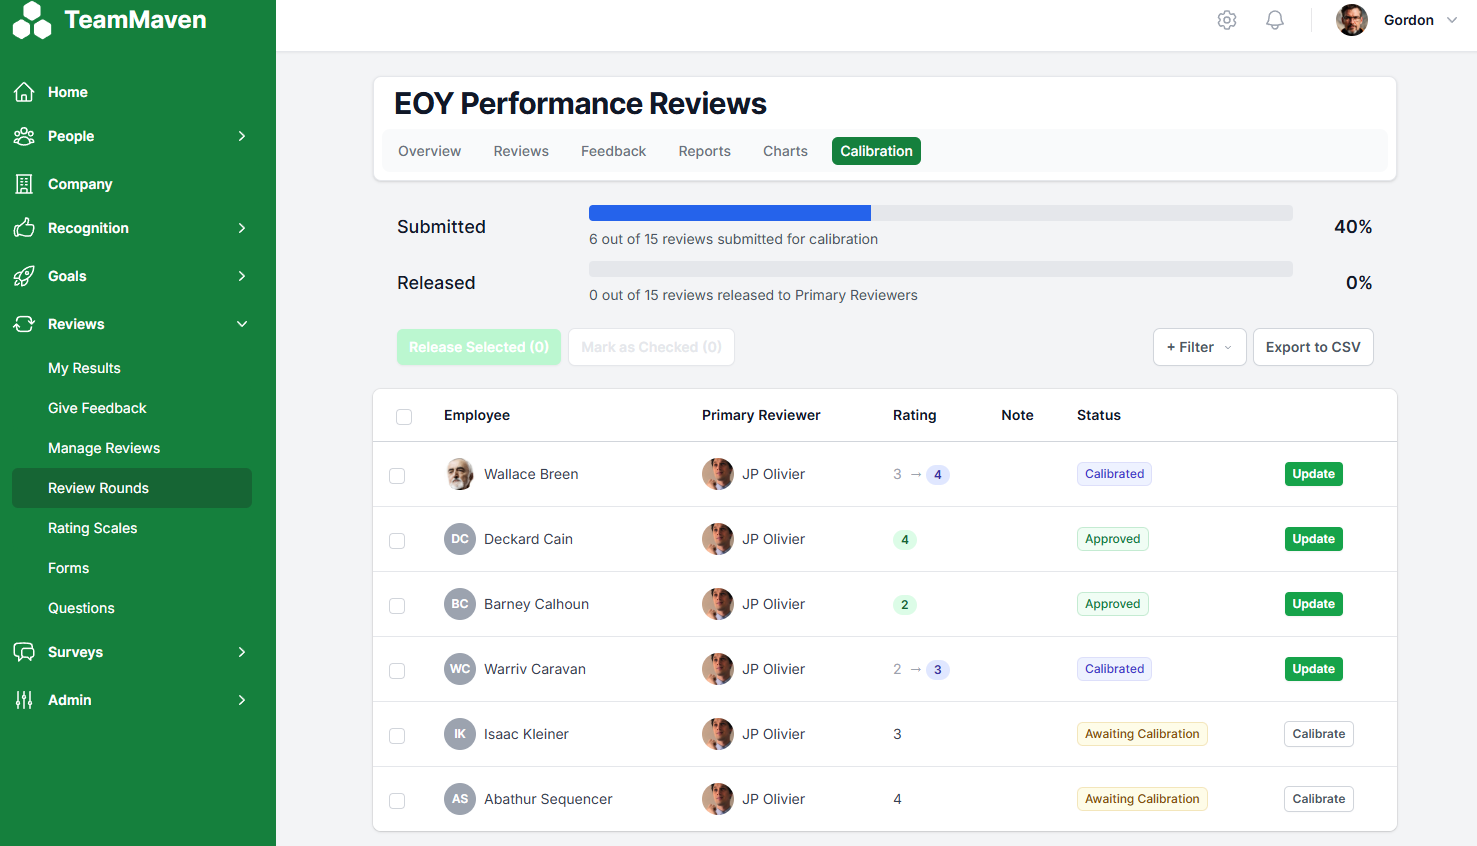This screenshot has height=846, width=1477.
Task: Open notifications bell icon
Action: [1275, 20]
